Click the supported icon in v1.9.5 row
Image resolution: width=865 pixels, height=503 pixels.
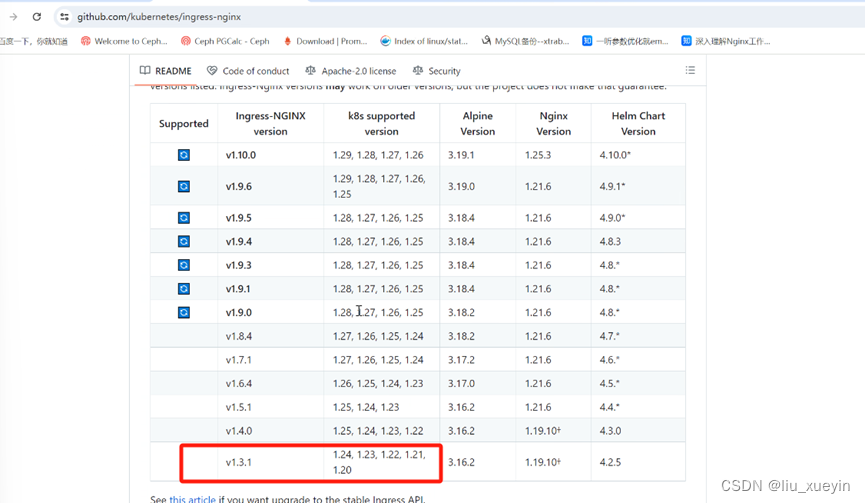tap(184, 218)
